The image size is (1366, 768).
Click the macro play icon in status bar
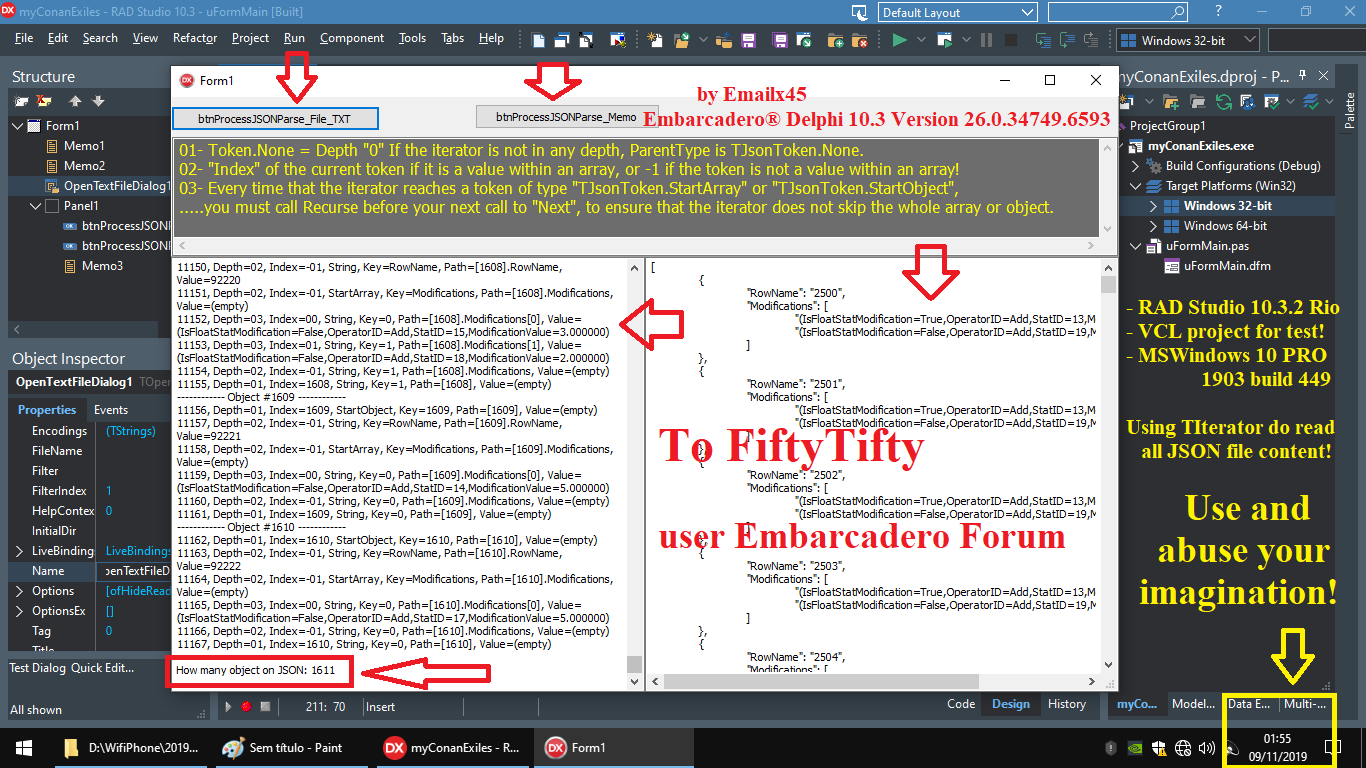tap(228, 706)
